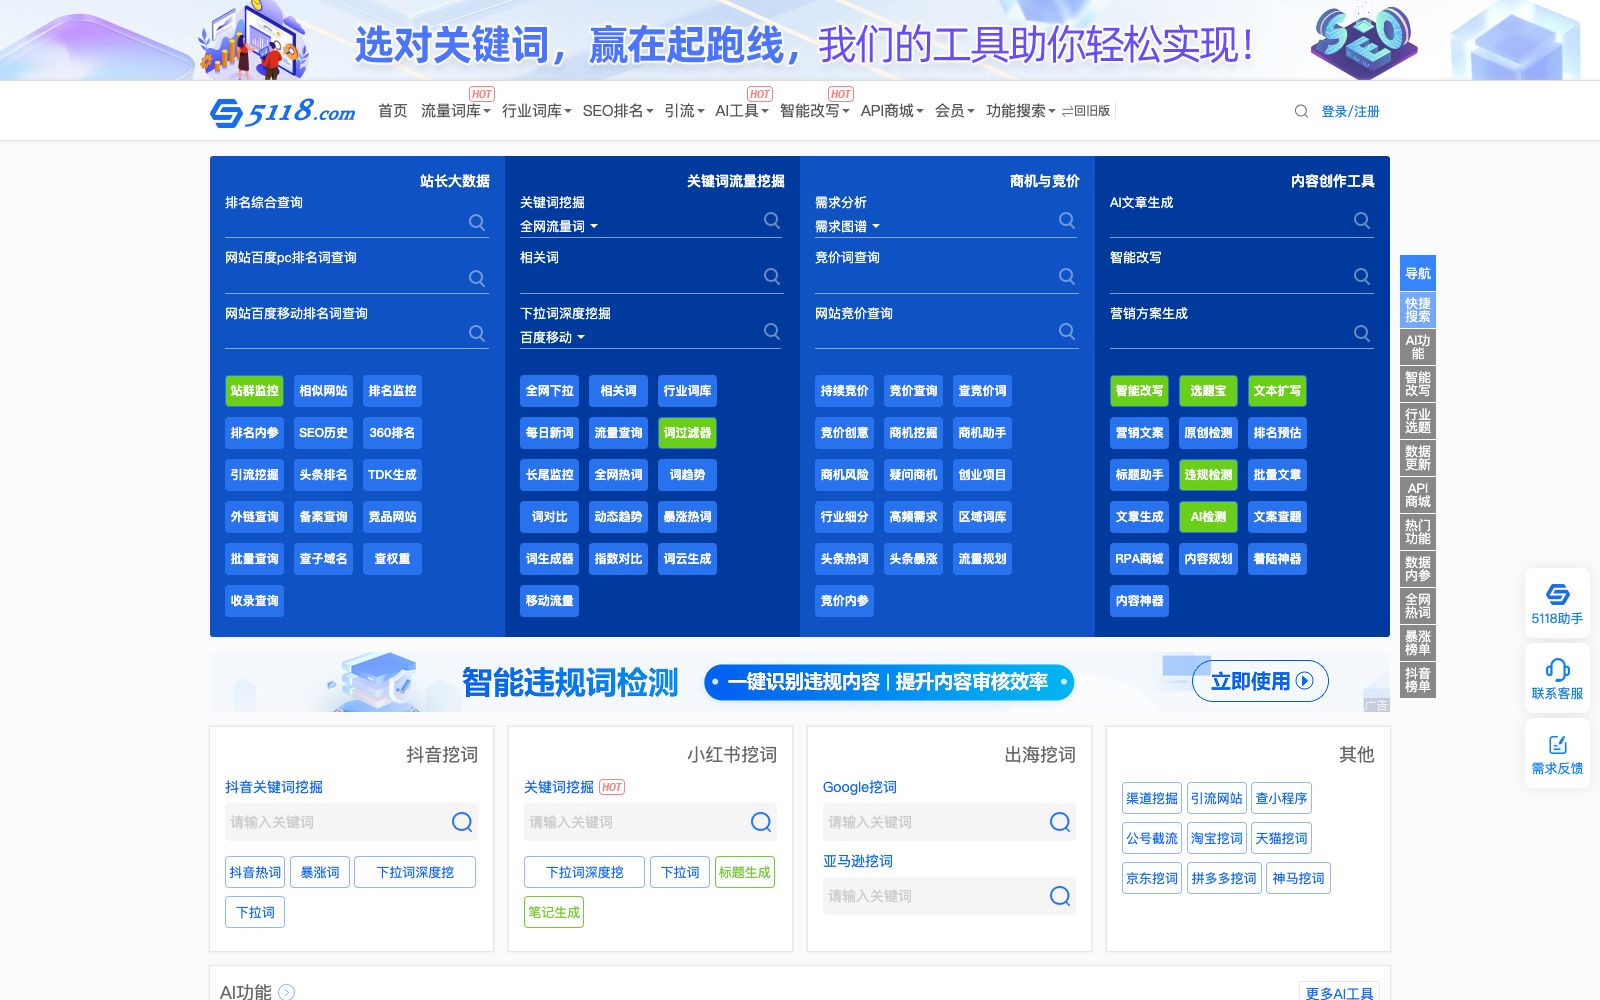Expand AI工具 dropdown in top navigation
This screenshot has width=1600, height=1000.
point(742,111)
